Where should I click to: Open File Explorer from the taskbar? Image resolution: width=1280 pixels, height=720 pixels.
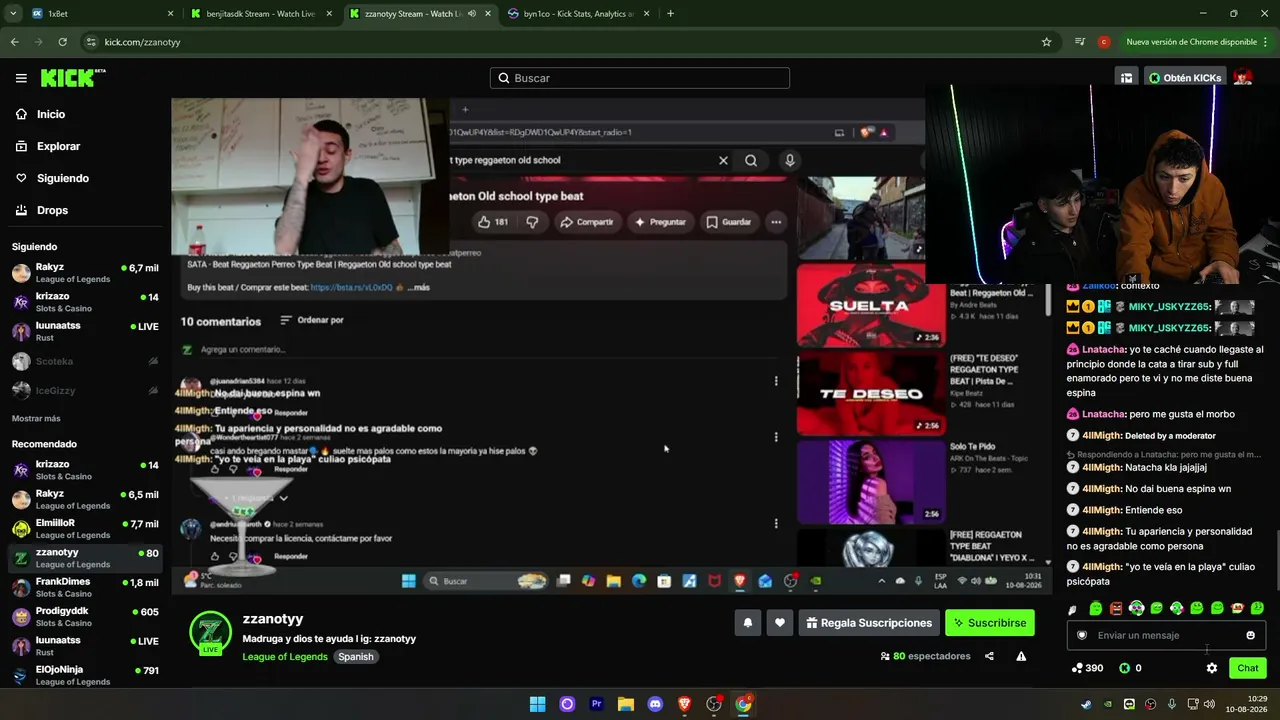(625, 704)
